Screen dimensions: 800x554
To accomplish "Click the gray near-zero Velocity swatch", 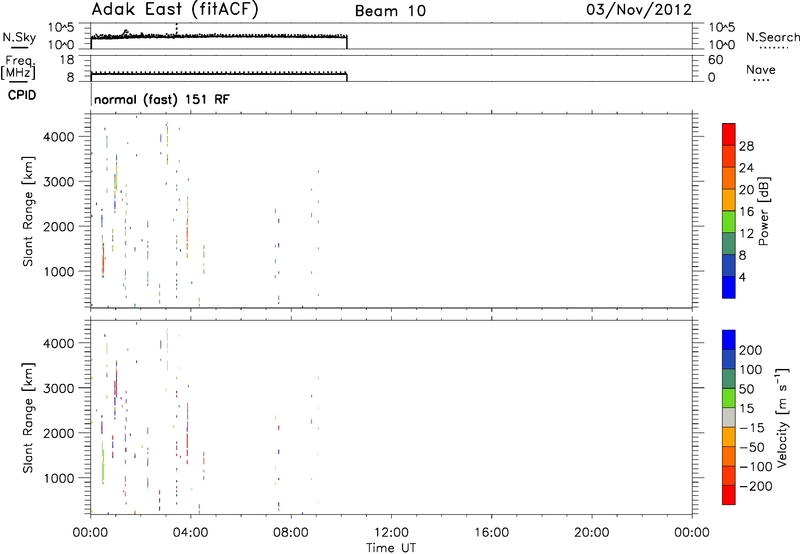I will (x=729, y=417).
